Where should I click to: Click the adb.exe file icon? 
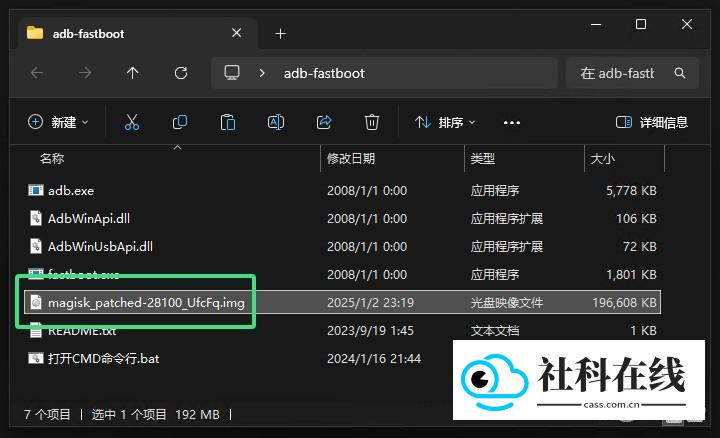[x=36, y=190]
